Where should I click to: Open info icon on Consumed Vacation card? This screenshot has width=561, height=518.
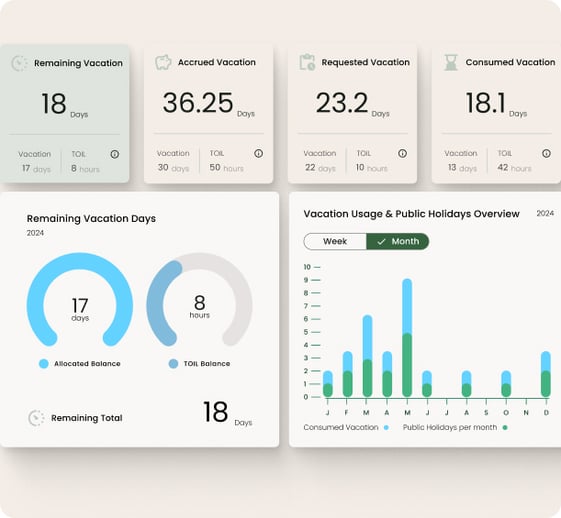click(x=546, y=153)
